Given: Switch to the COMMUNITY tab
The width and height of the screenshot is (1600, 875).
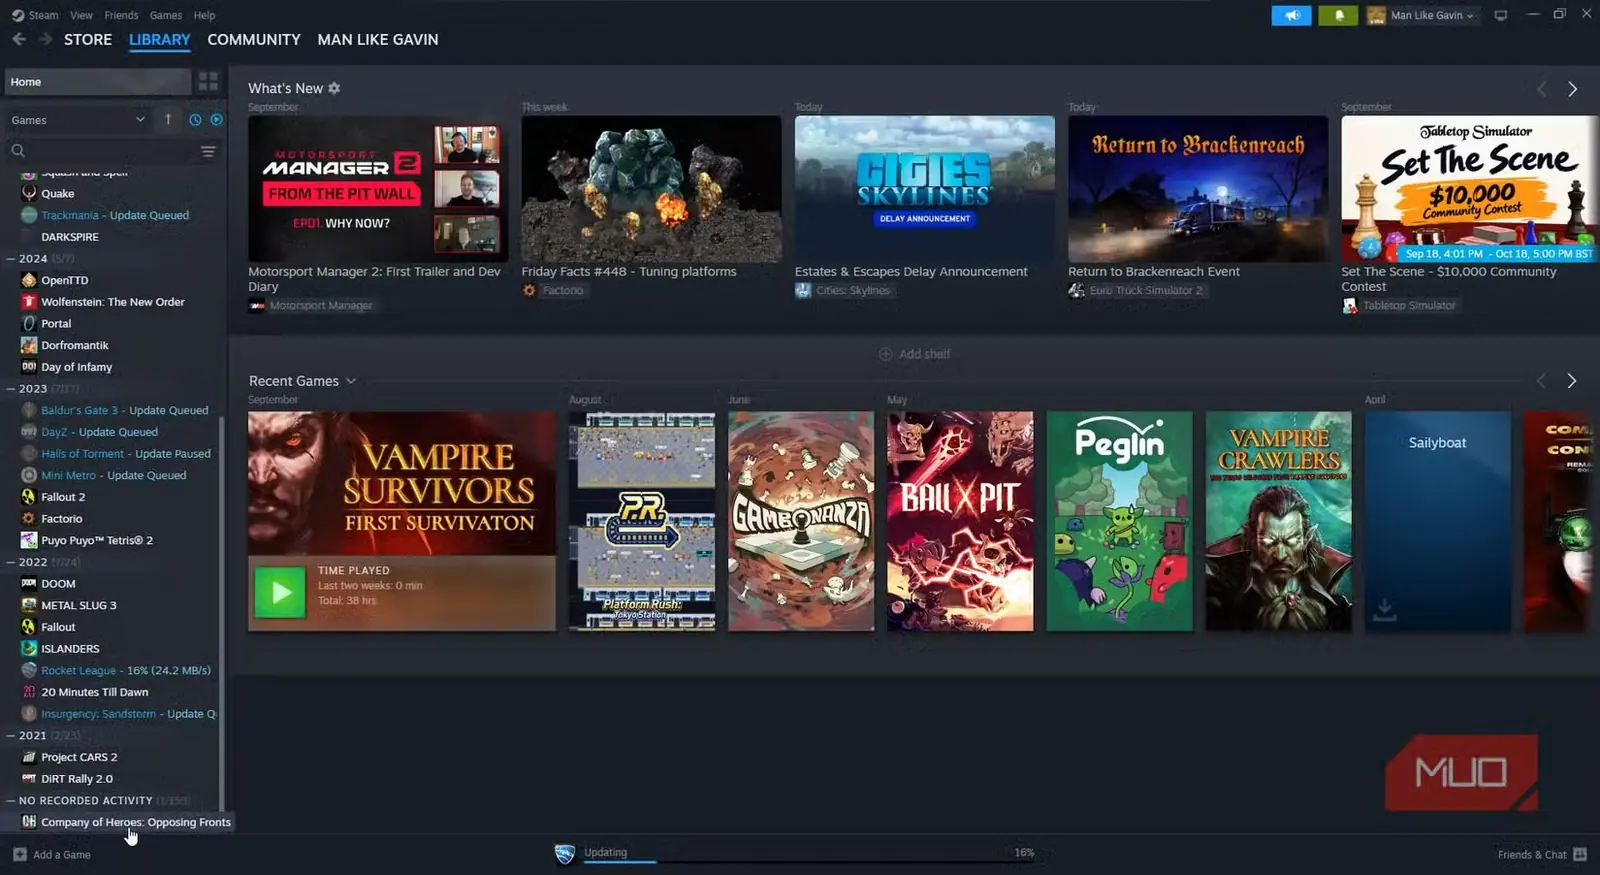Looking at the screenshot, I should (254, 39).
